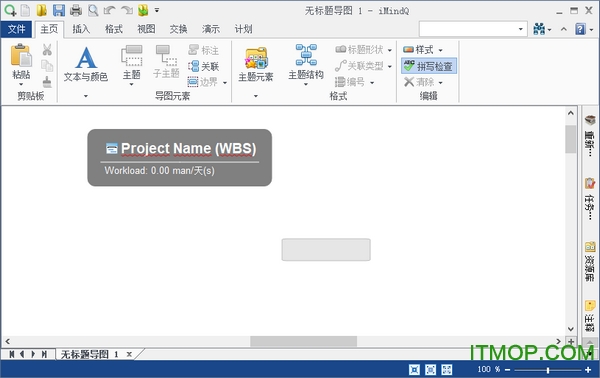Click the 关联 relationship button
This screenshot has width=600, height=378.
pos(204,66)
